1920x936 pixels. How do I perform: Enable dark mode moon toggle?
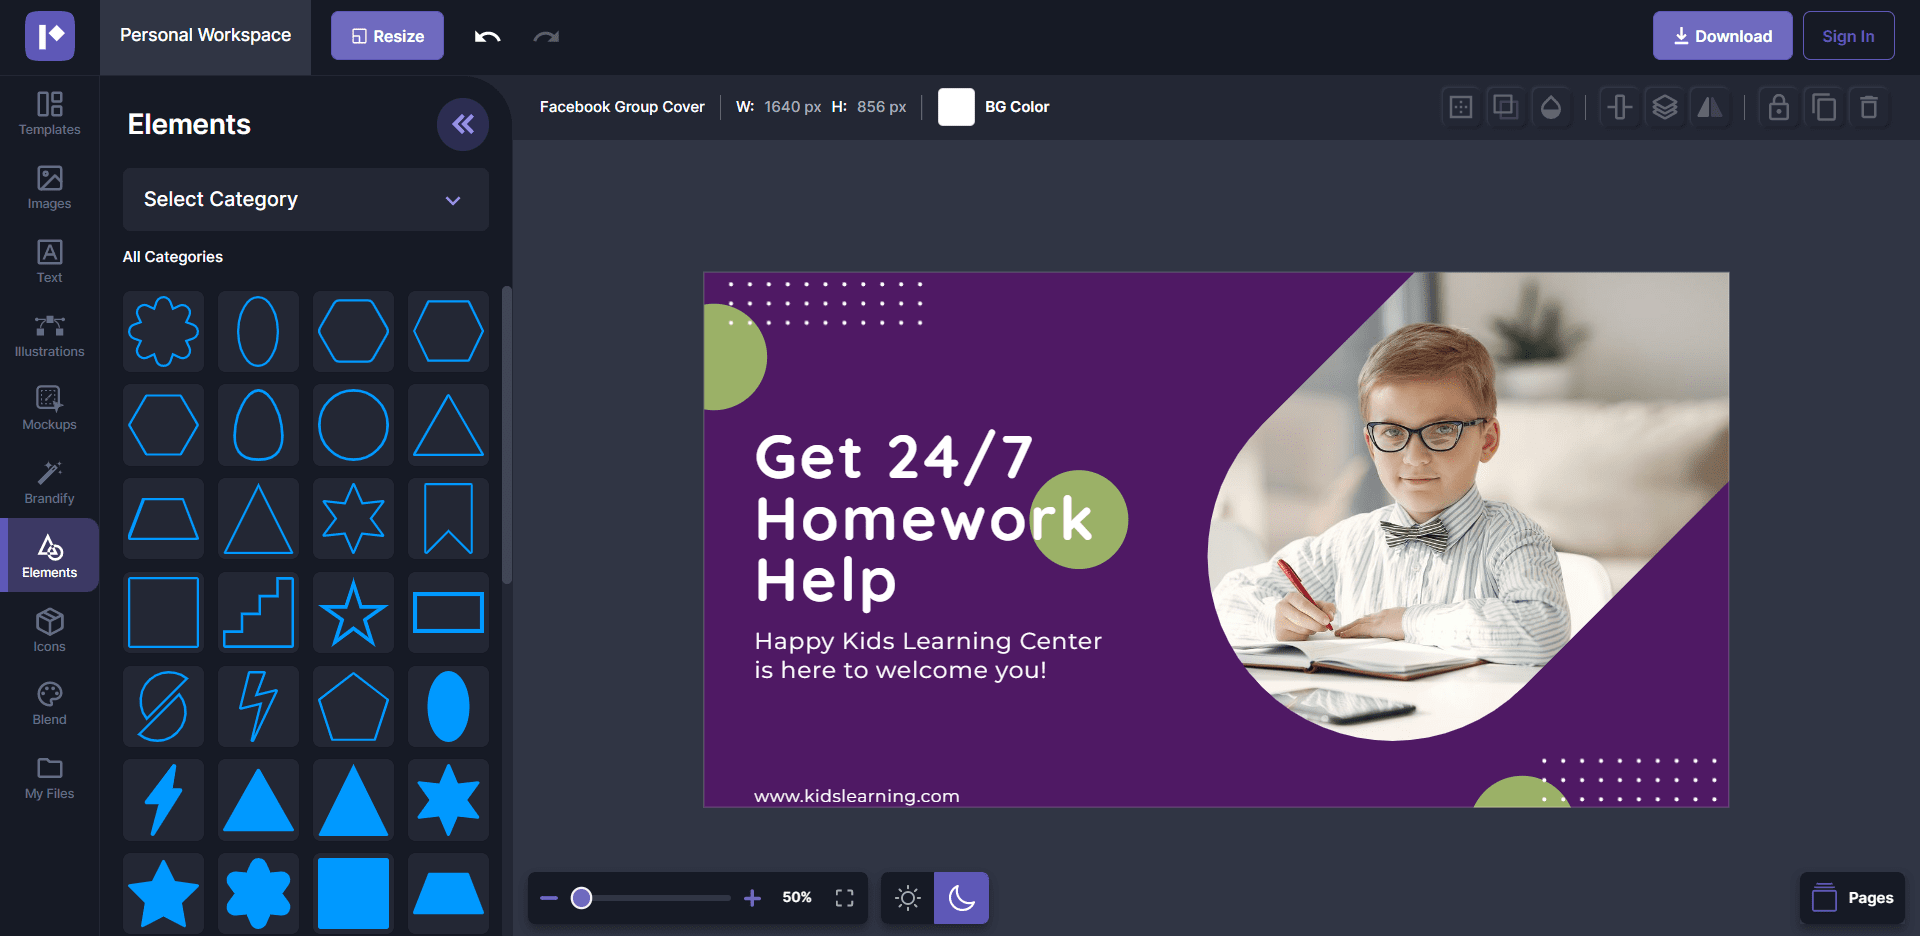(961, 898)
